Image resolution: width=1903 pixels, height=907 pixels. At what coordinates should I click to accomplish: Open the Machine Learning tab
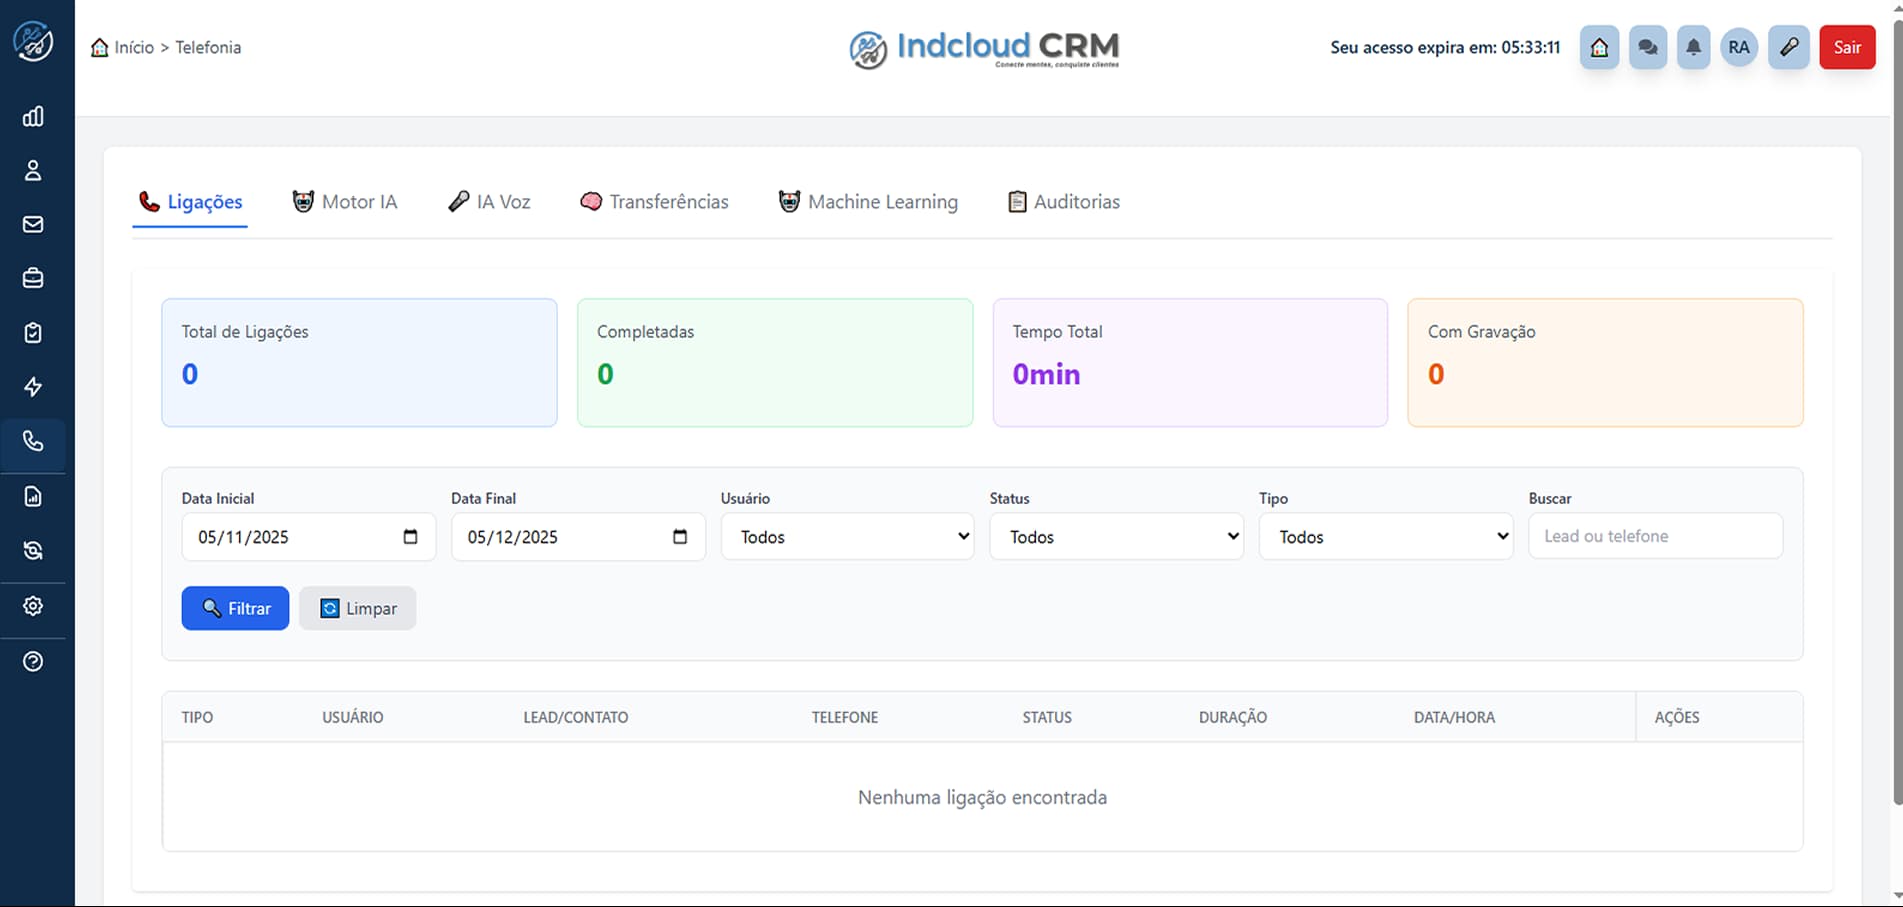(868, 202)
